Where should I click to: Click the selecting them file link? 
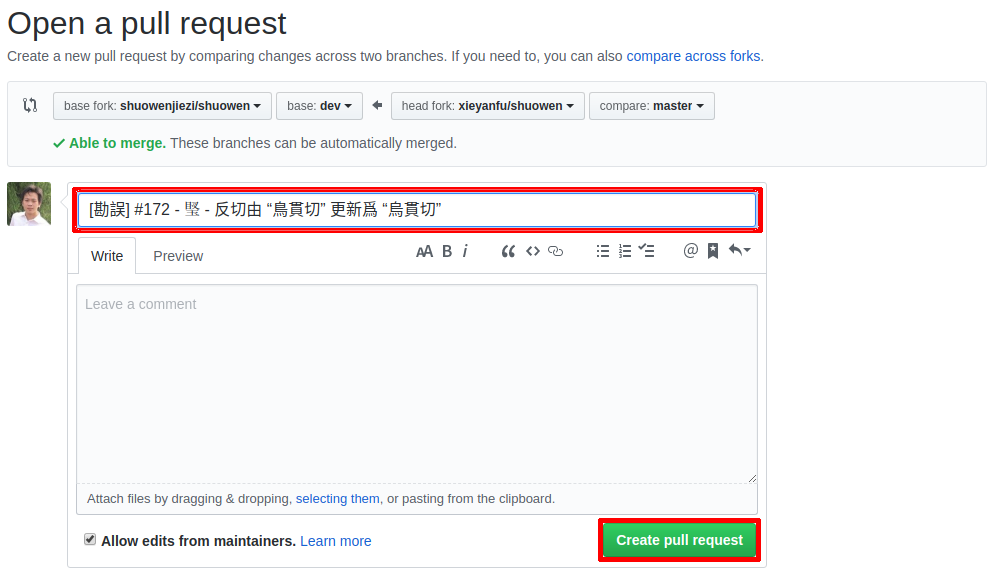tap(337, 499)
